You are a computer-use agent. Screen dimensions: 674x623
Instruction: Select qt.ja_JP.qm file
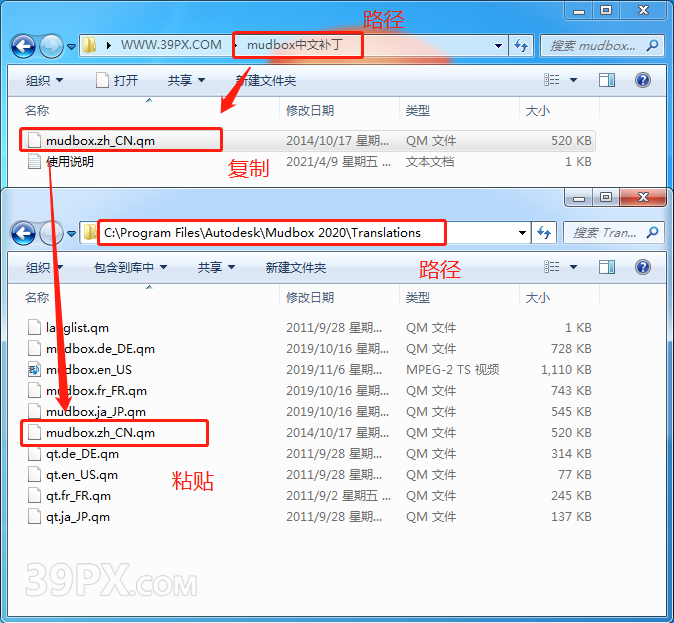pyautogui.click(x=78, y=517)
